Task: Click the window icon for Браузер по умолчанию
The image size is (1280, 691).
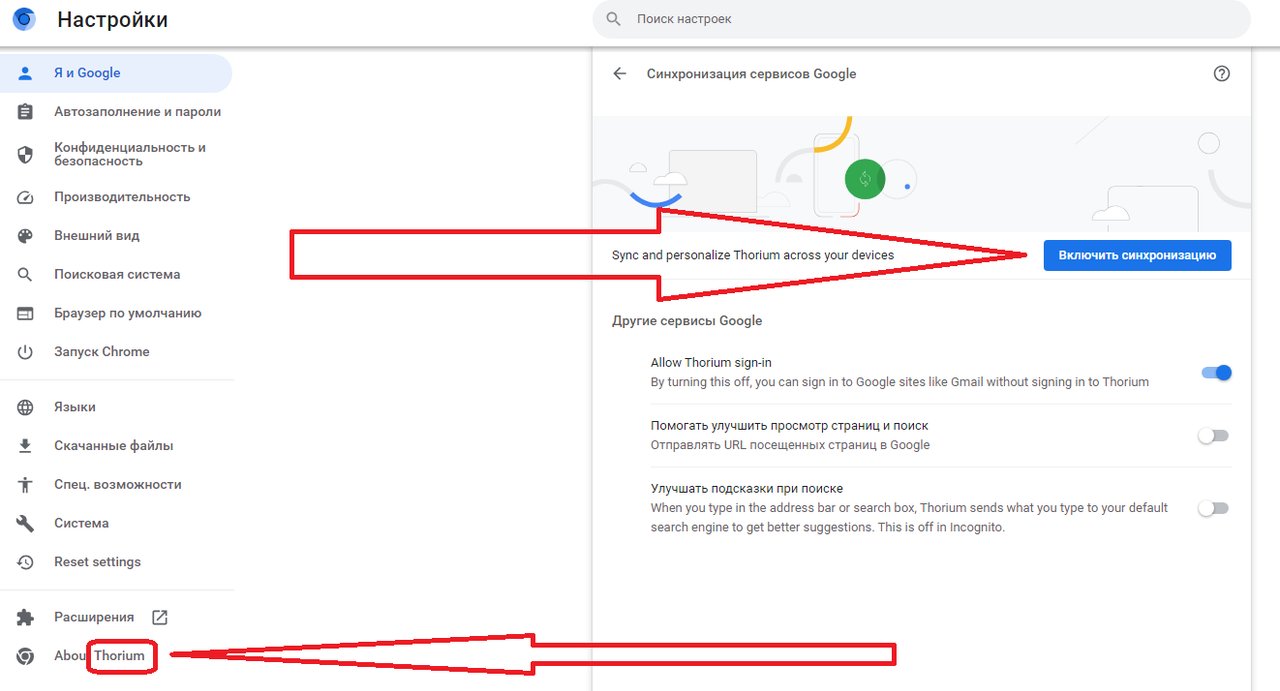Action: (26, 313)
